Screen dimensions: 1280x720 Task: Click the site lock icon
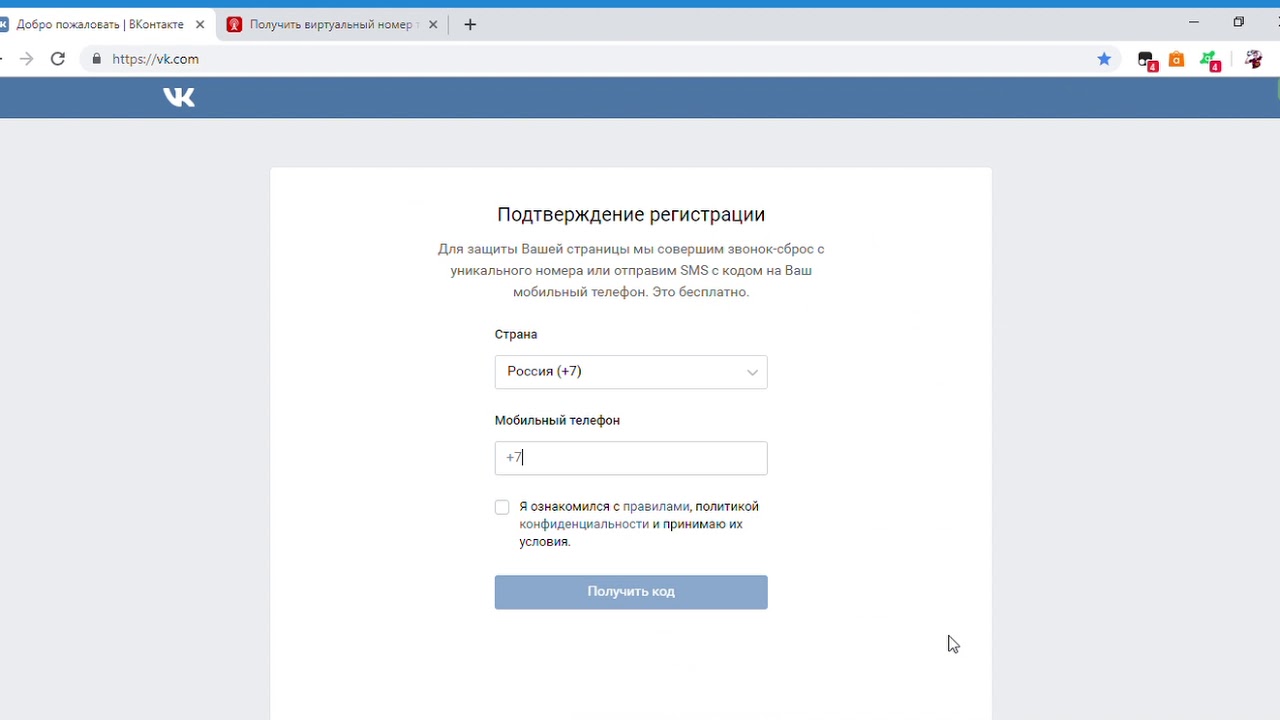click(97, 59)
